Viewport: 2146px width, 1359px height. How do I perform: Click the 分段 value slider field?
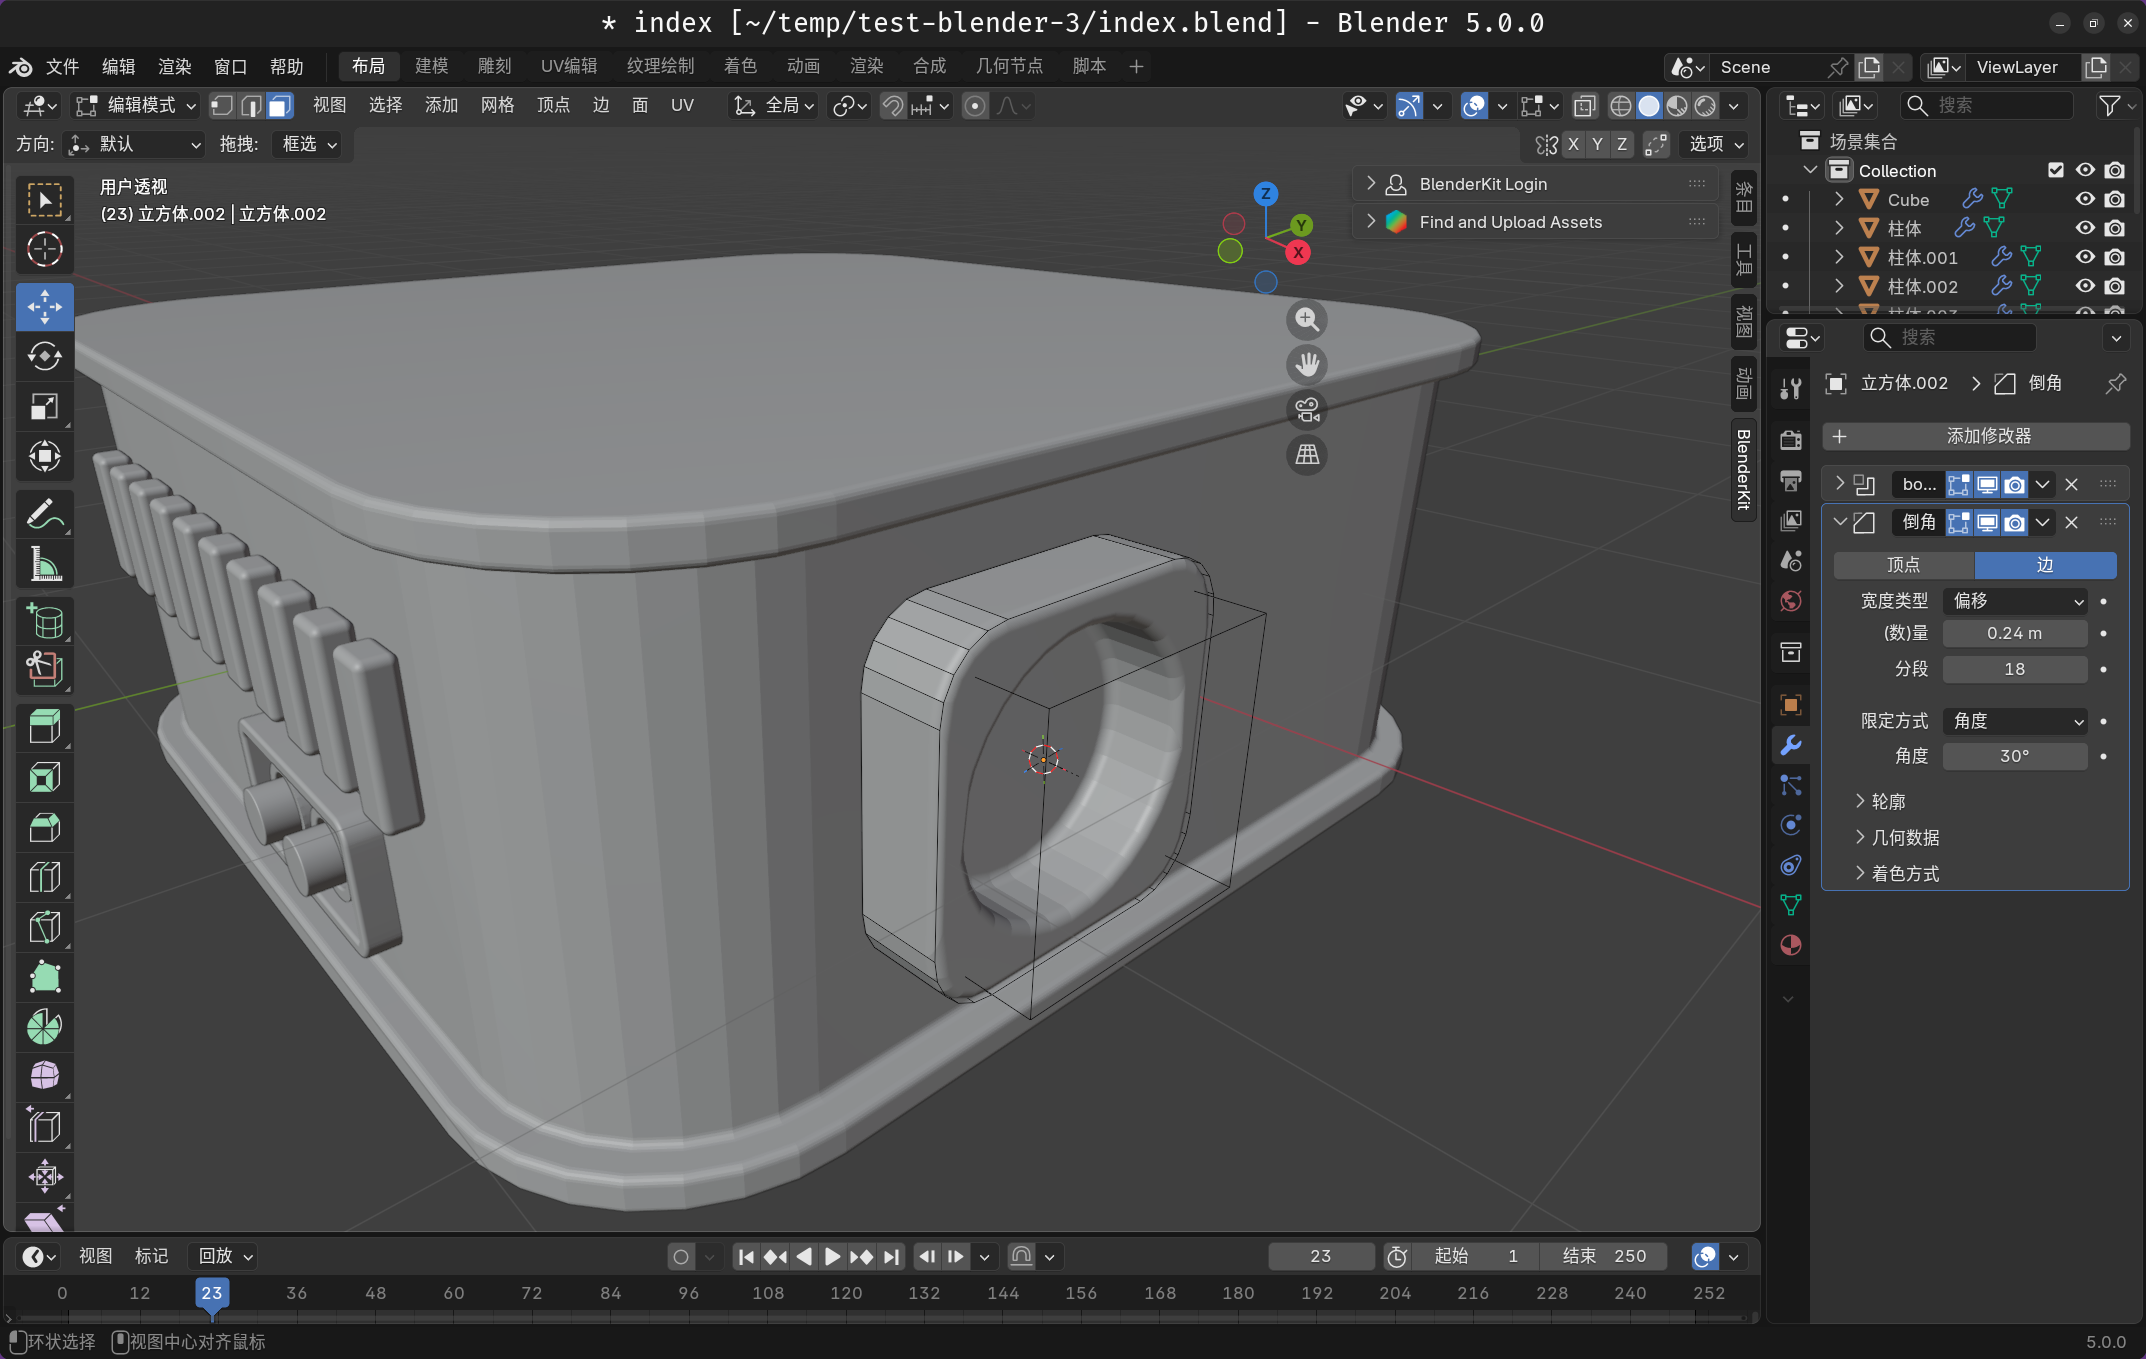pos(2014,669)
